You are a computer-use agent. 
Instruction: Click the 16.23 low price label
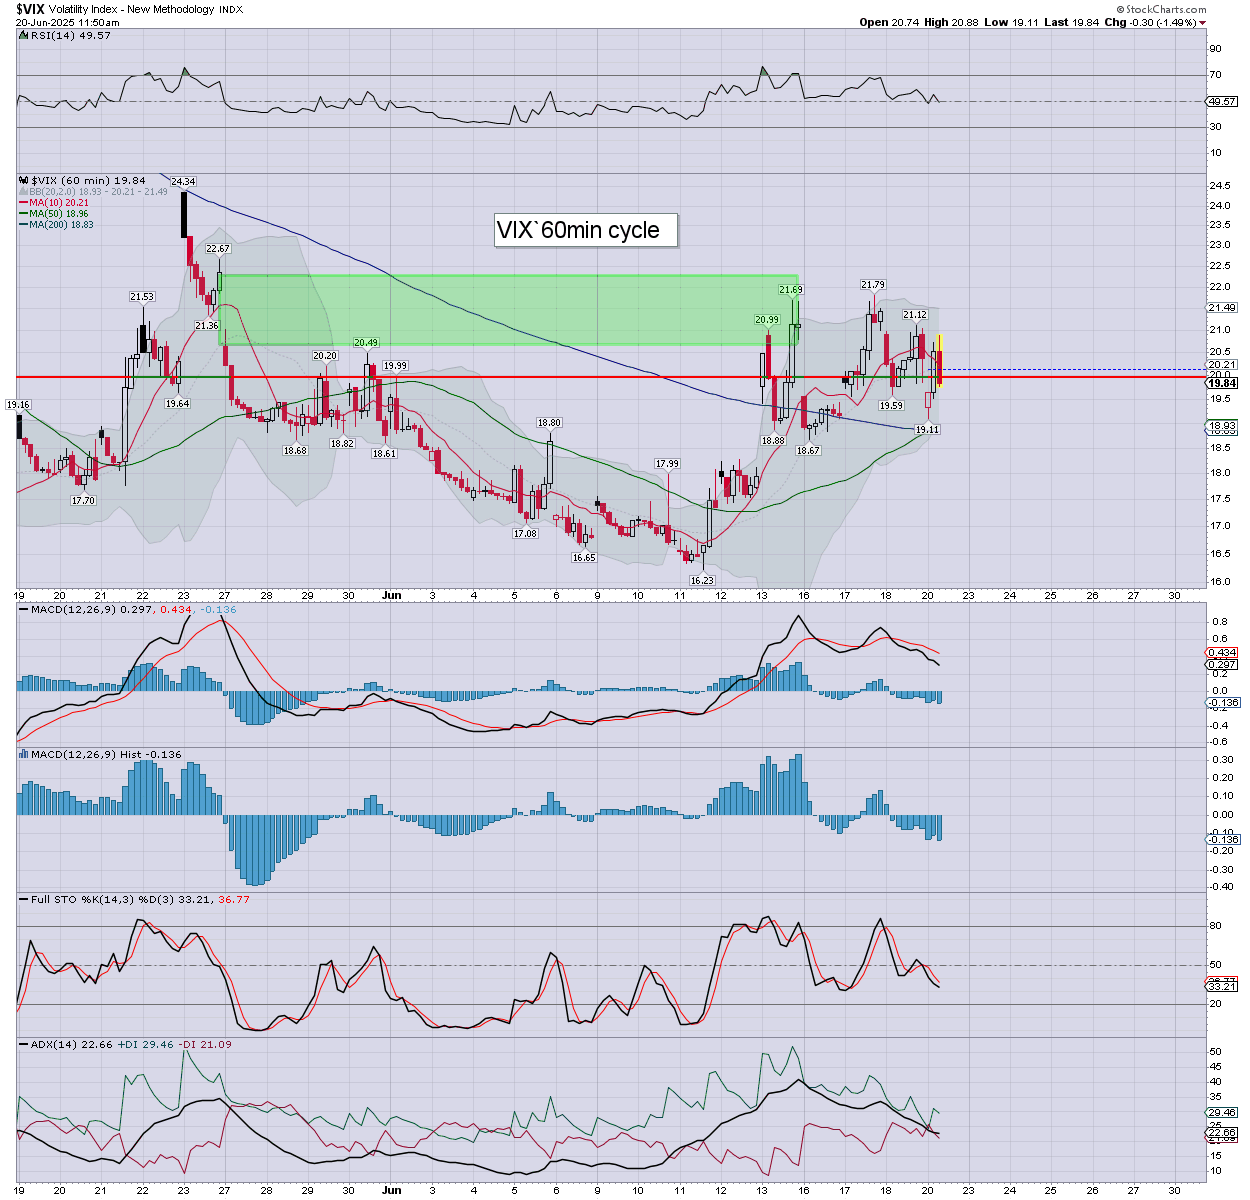coord(702,580)
